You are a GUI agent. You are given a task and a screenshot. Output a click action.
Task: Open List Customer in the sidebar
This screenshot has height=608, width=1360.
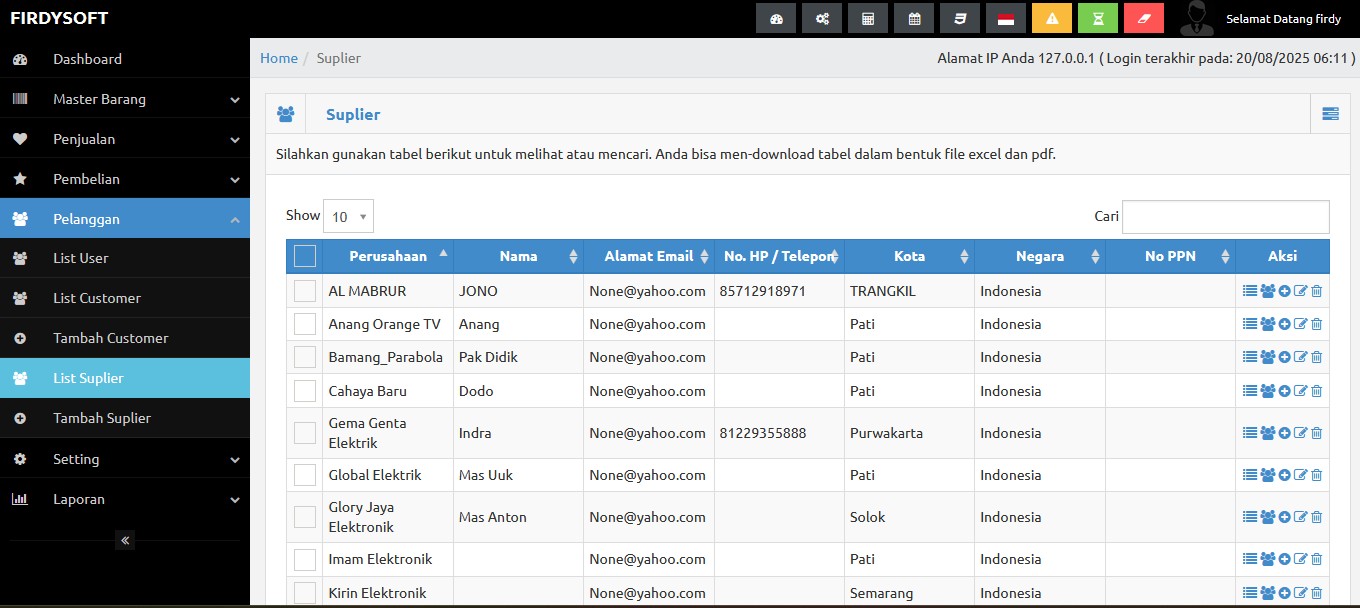click(97, 298)
